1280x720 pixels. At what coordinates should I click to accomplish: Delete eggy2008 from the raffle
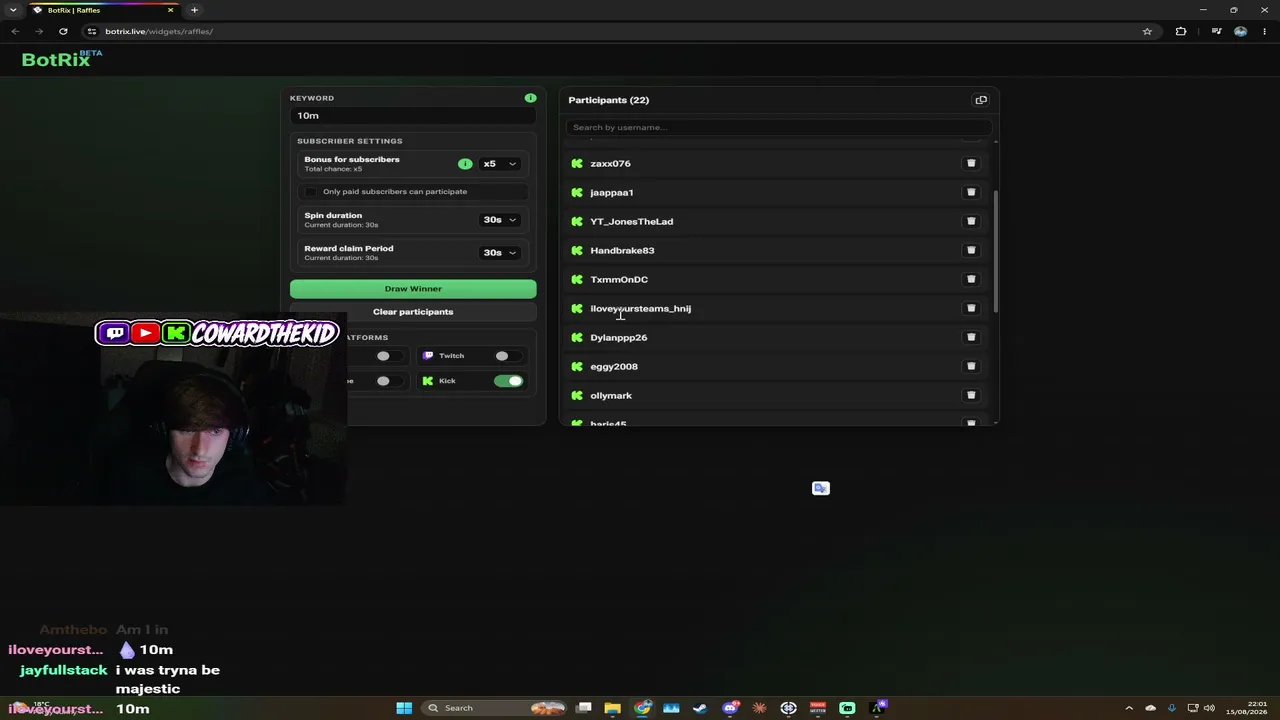pos(971,366)
